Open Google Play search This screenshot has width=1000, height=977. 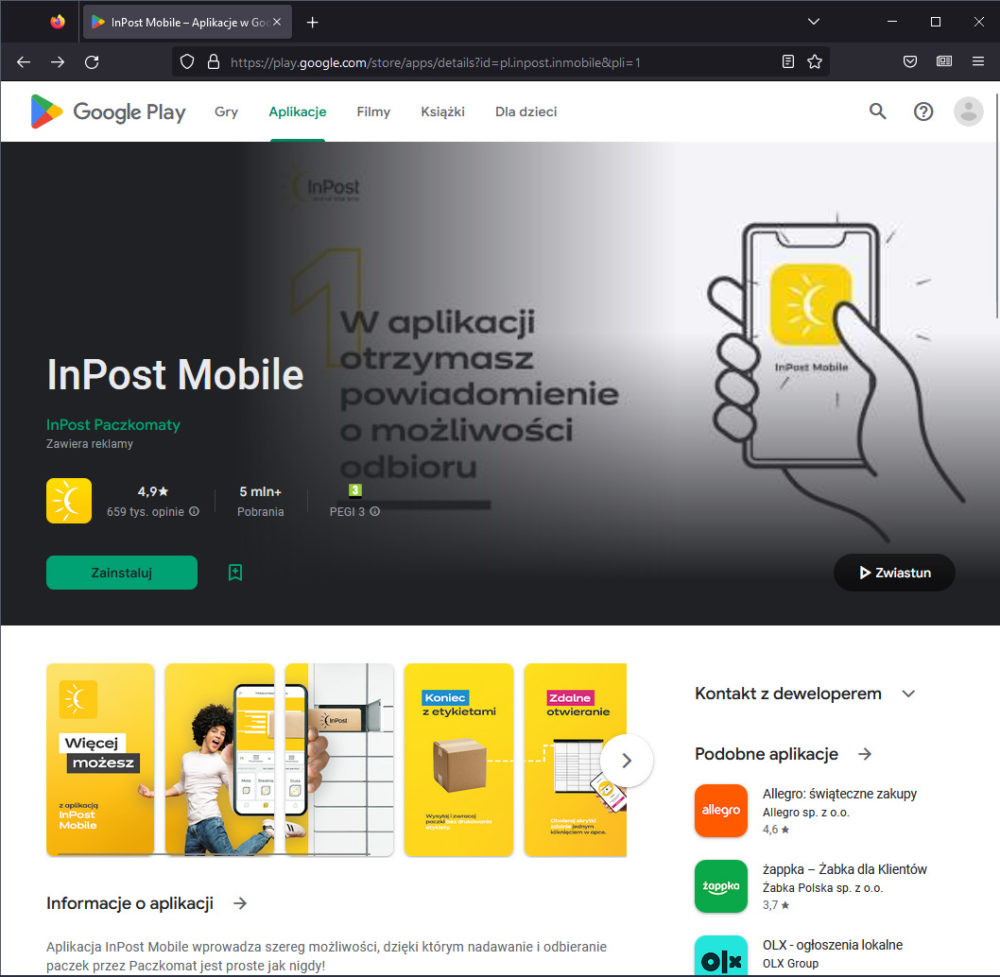tap(878, 112)
